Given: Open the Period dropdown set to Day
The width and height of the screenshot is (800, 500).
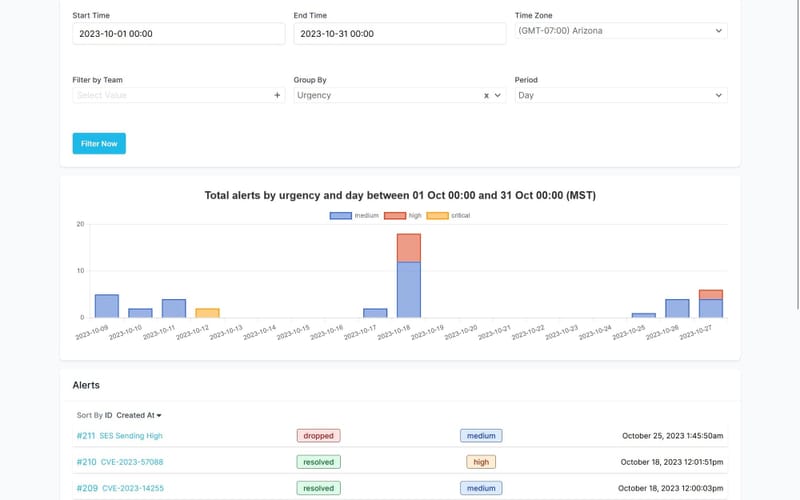Looking at the screenshot, I should [x=620, y=96].
